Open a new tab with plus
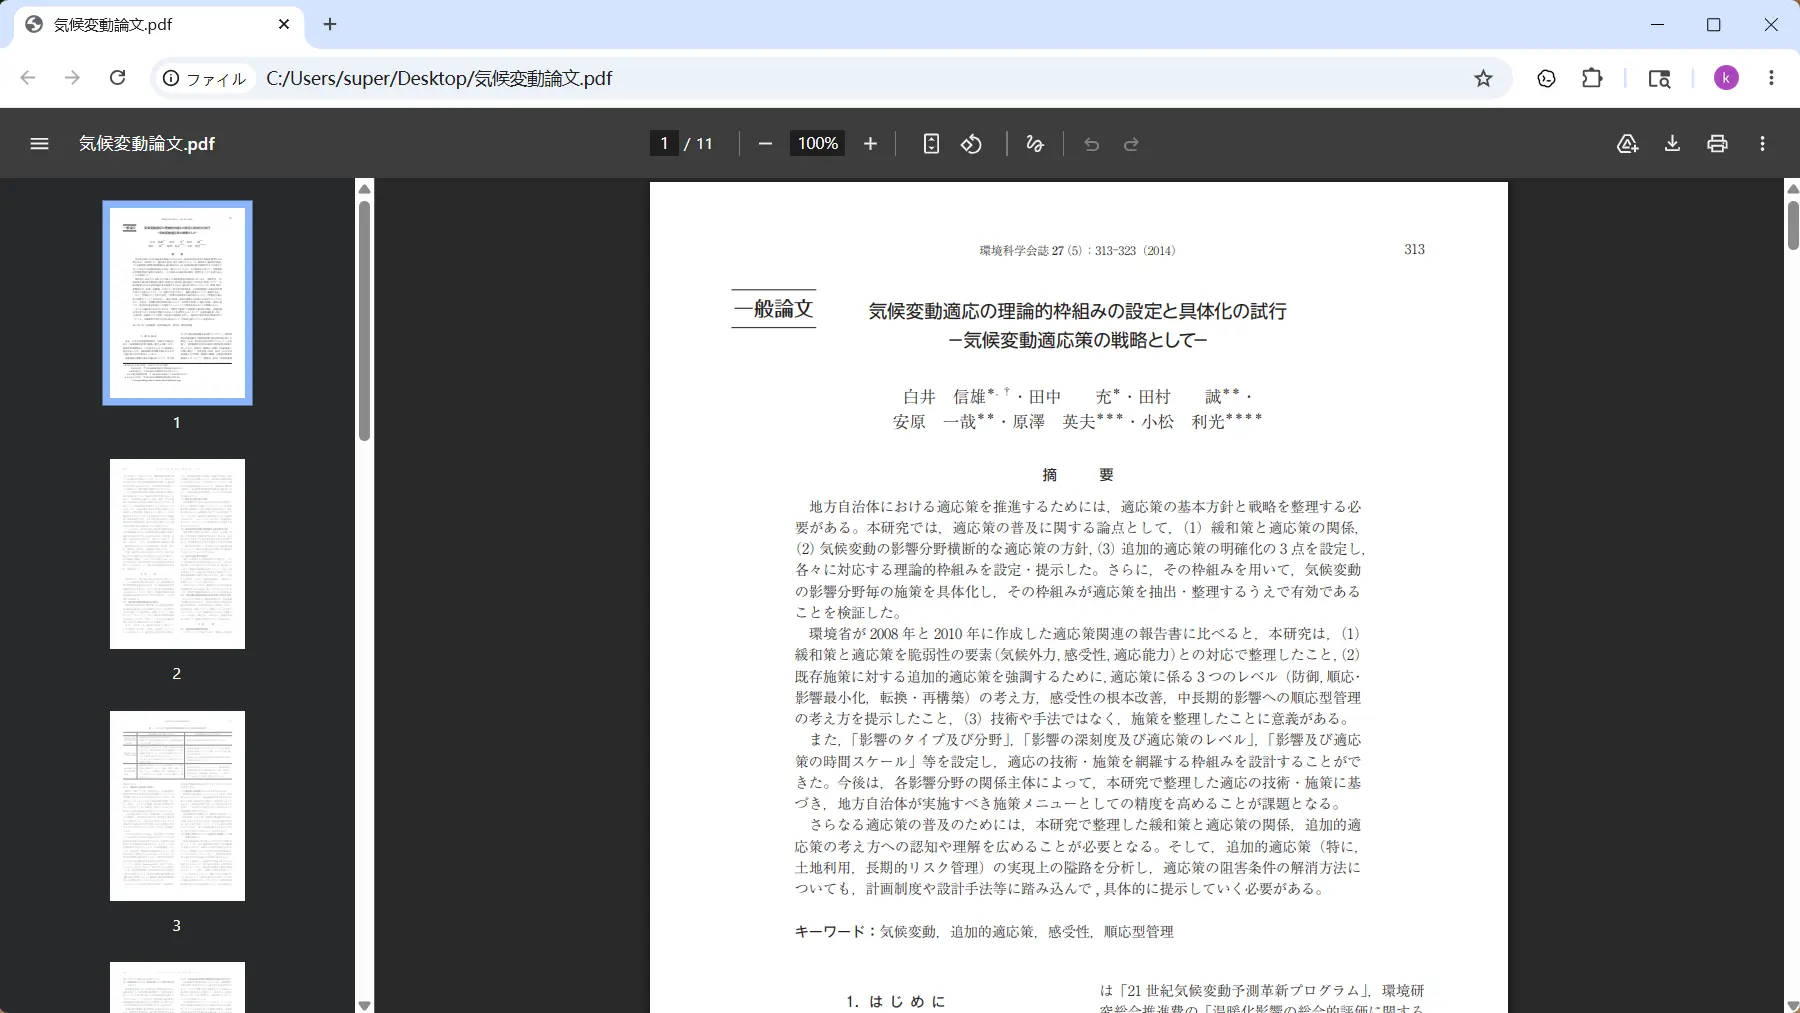 [x=330, y=24]
